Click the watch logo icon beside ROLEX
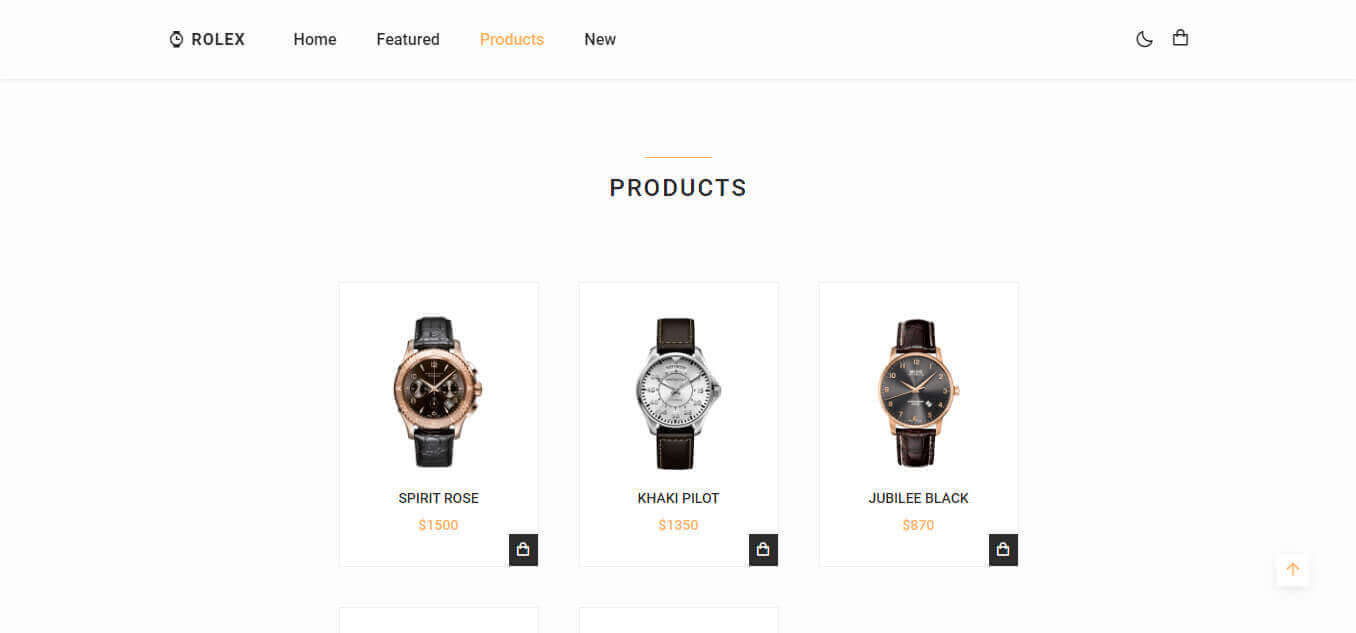1356x633 pixels. click(176, 39)
